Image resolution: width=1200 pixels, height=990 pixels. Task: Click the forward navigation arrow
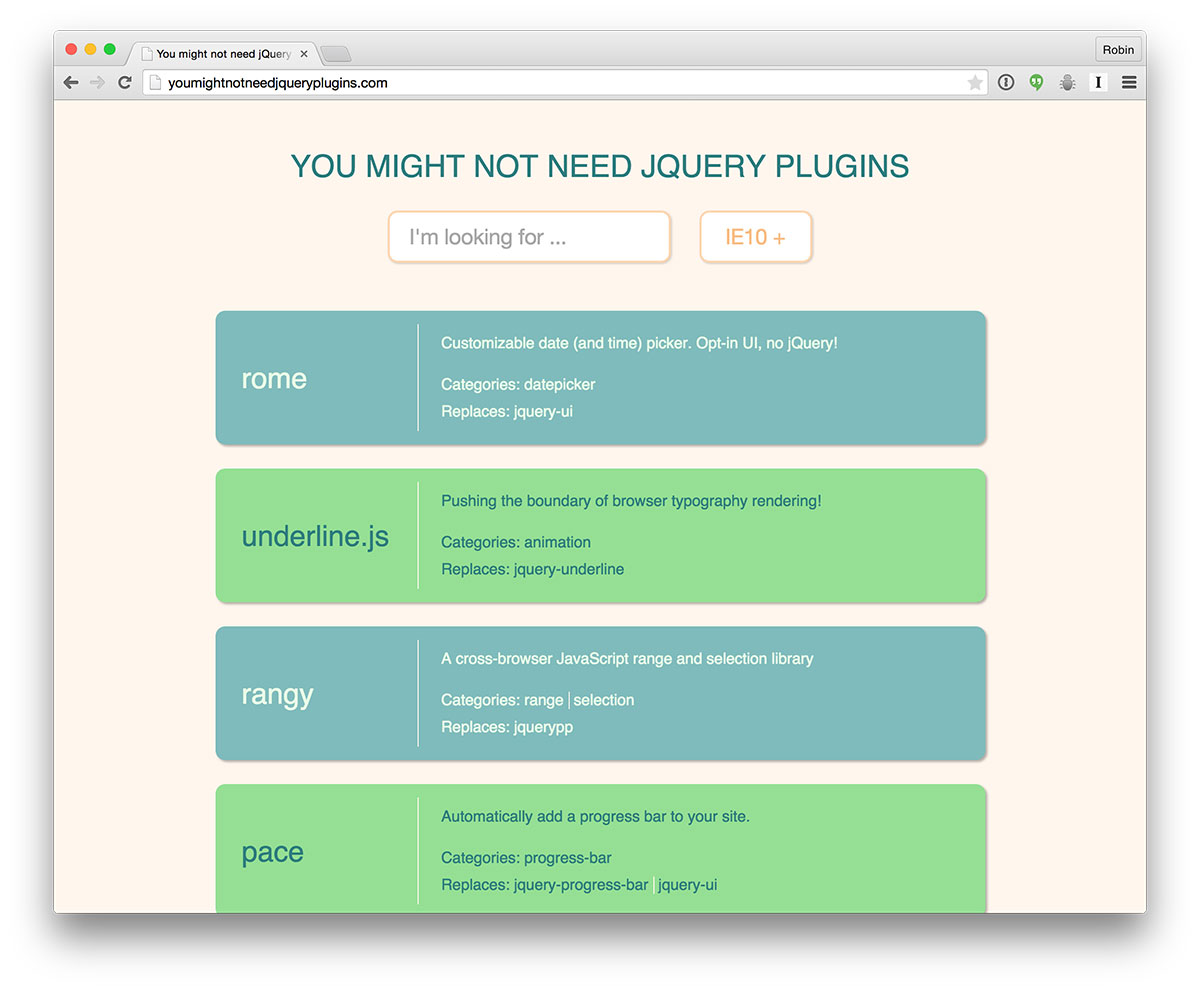tap(97, 82)
